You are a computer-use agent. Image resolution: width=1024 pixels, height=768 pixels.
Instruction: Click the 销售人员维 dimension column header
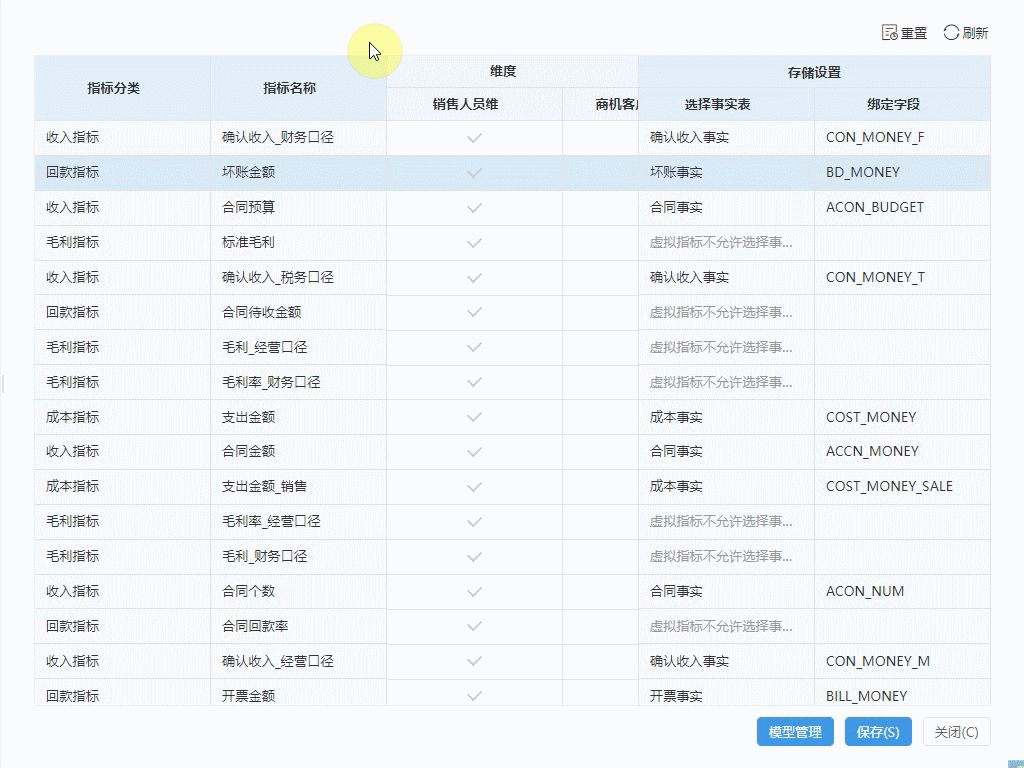coord(466,104)
